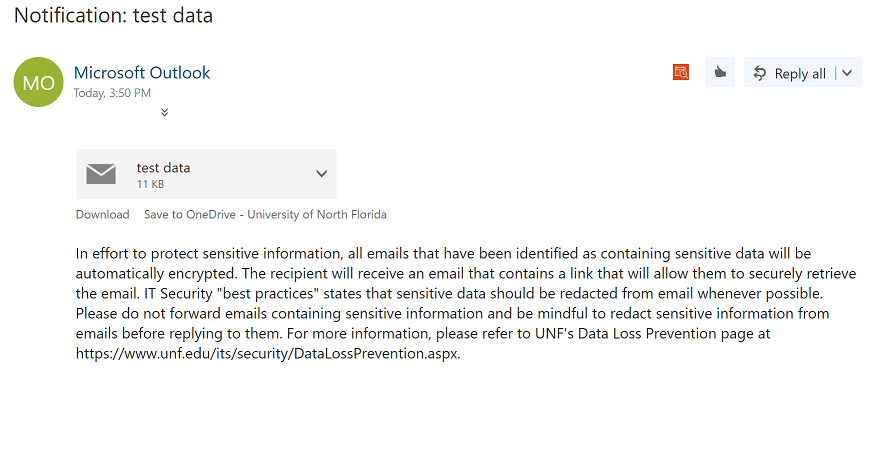This screenshot has height=452, width=869.
Task: Click the green MO sender avatar
Action: coord(38,82)
